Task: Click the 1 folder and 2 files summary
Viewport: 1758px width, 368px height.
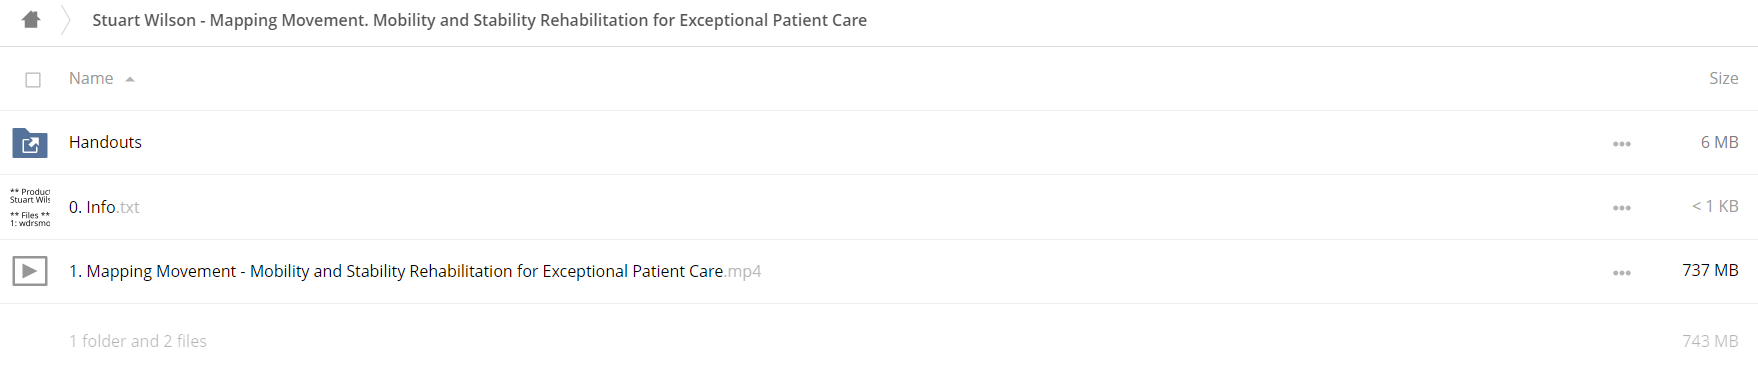Action: [x=138, y=341]
